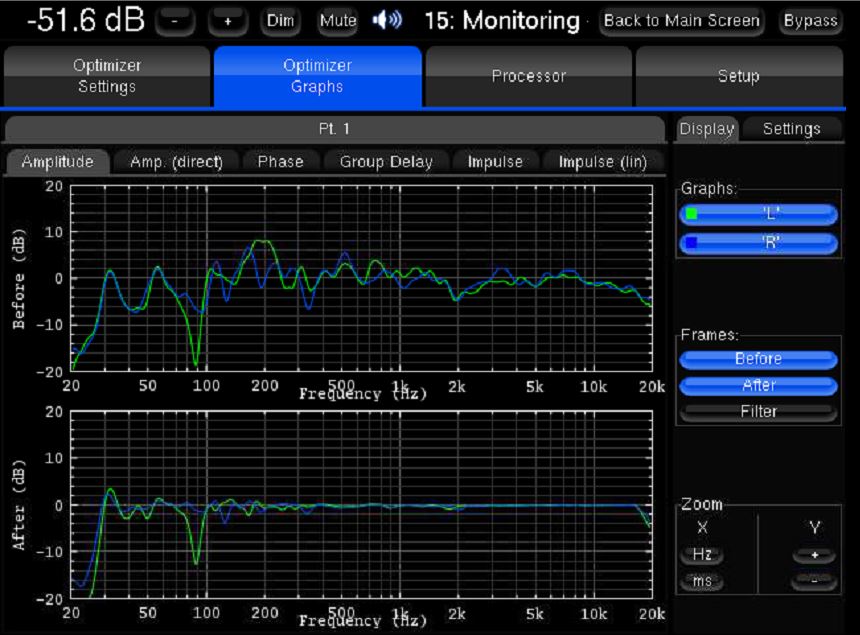Toggle the Bypass button

(x=810, y=21)
